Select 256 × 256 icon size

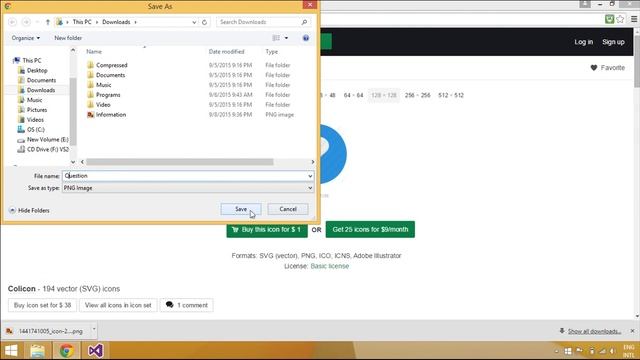tap(418, 95)
